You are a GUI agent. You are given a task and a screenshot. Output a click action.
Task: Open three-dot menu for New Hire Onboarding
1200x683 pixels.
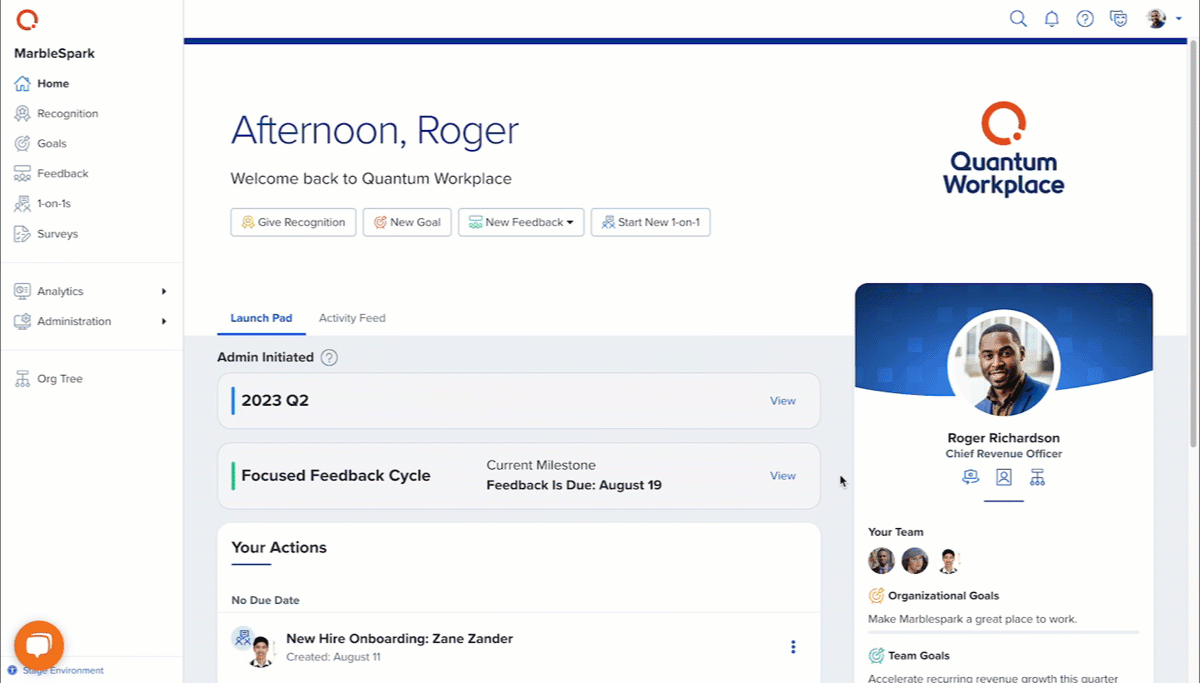(x=793, y=647)
